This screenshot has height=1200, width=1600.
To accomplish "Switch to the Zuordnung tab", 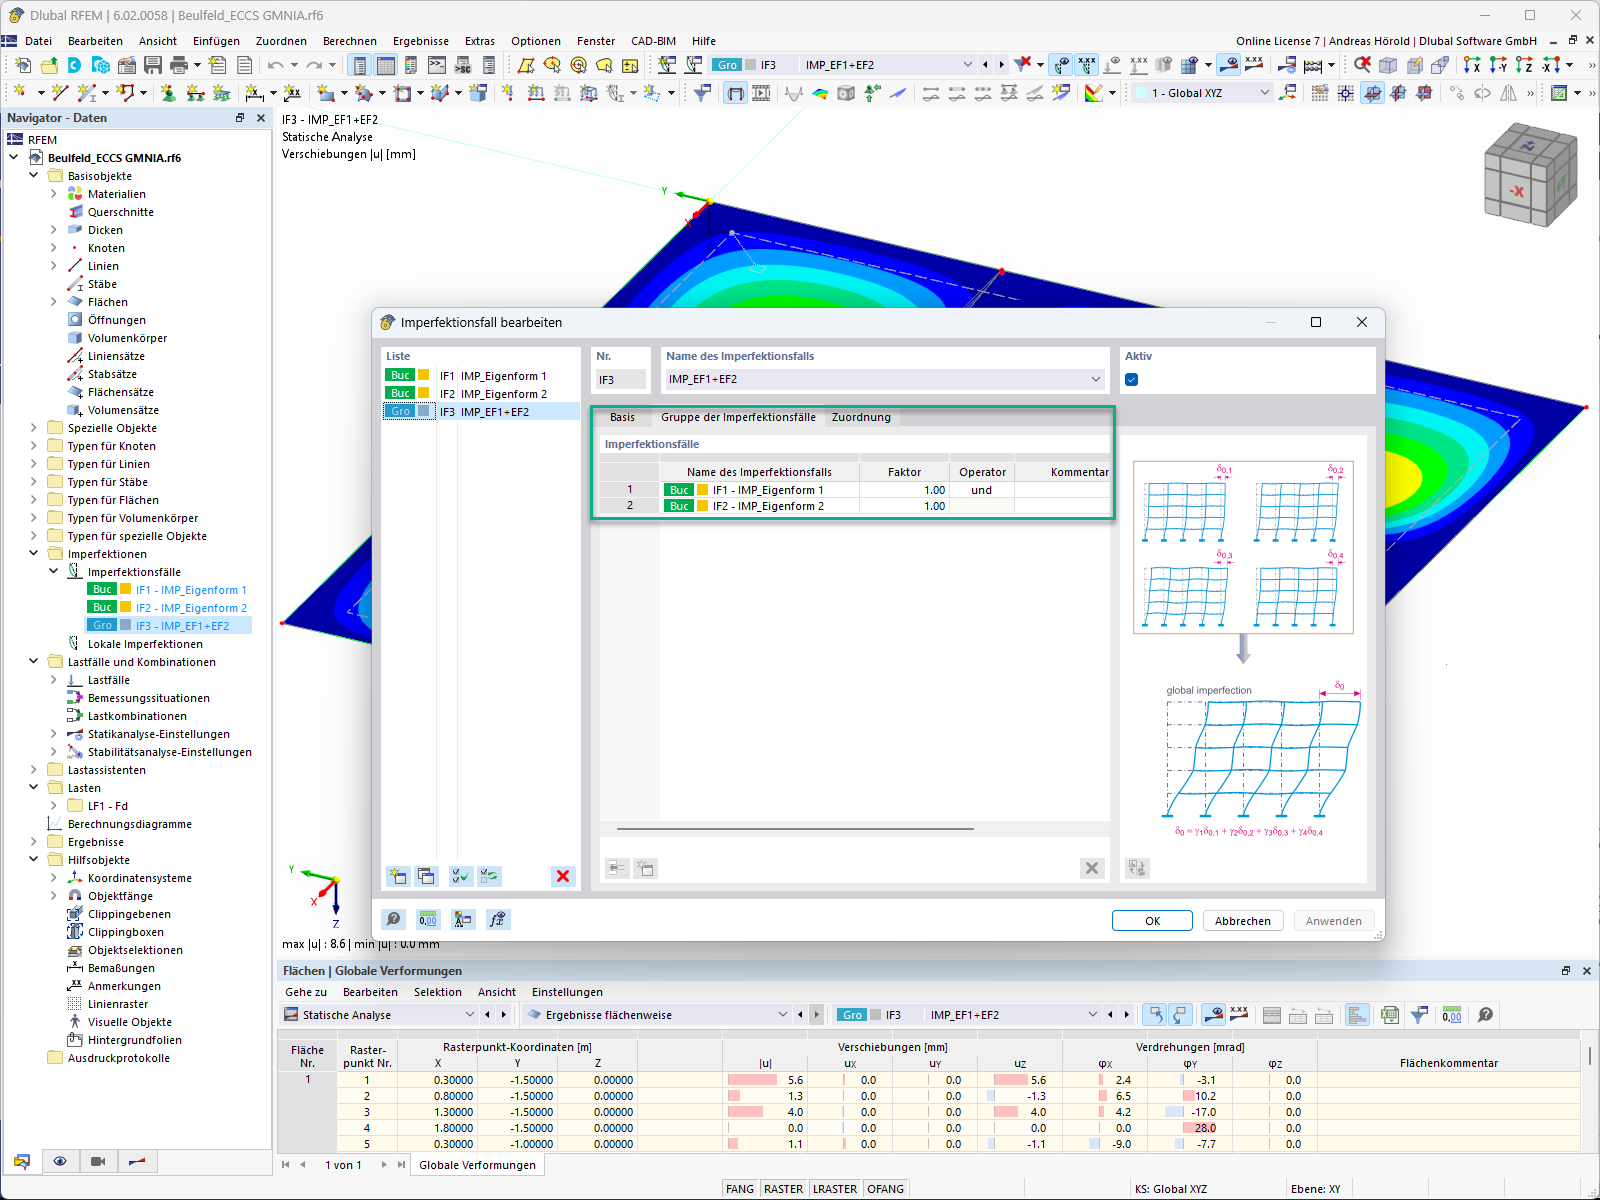I will pos(861,417).
